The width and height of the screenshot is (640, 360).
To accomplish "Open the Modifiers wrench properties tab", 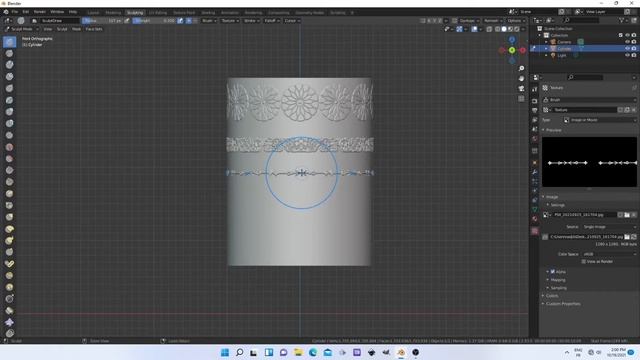I will coord(535,172).
